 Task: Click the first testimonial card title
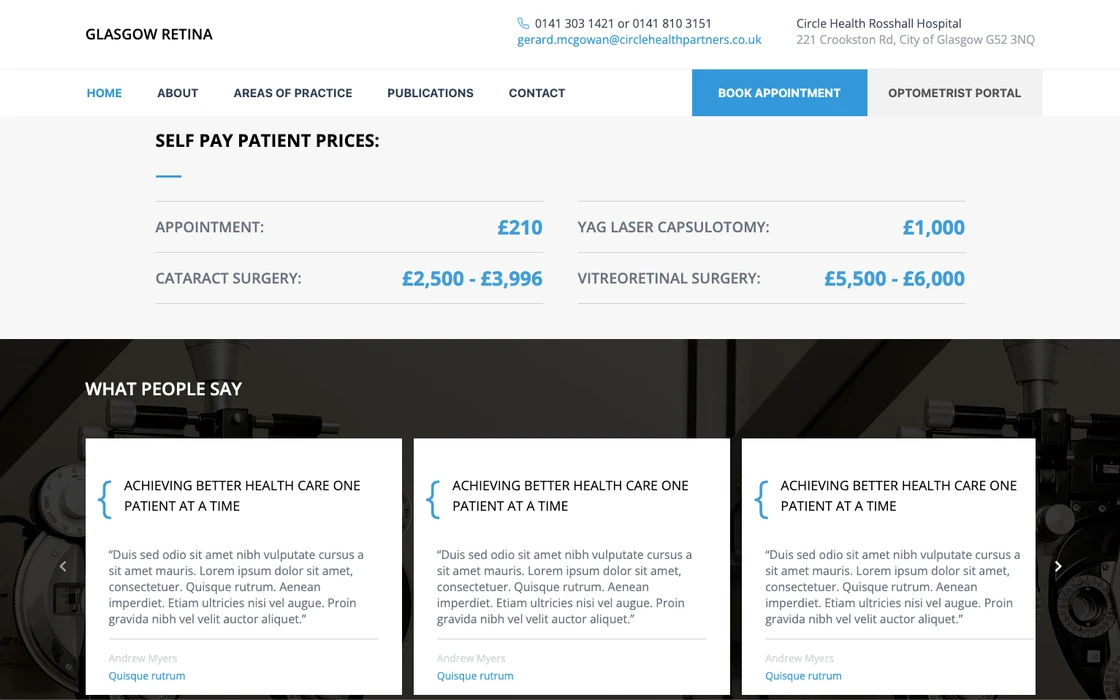coord(242,496)
